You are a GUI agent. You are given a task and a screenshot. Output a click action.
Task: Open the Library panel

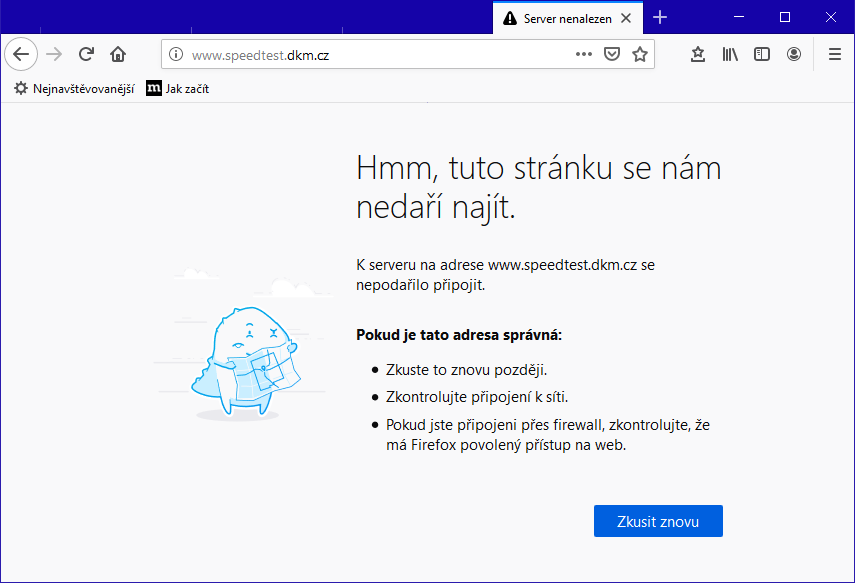(730, 55)
